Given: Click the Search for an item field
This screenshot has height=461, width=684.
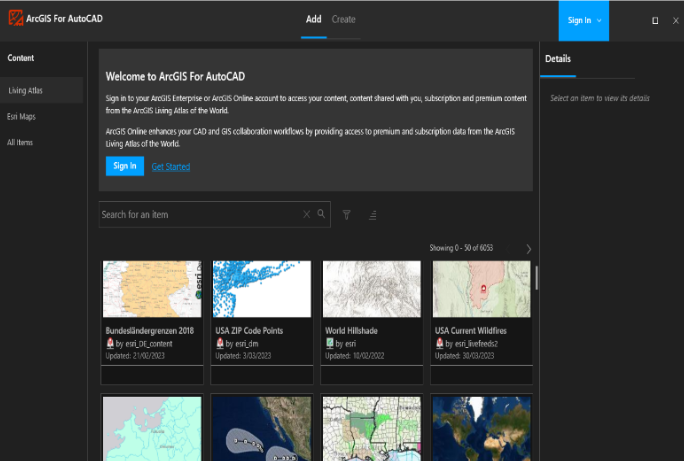Looking at the screenshot, I should tap(200, 214).
